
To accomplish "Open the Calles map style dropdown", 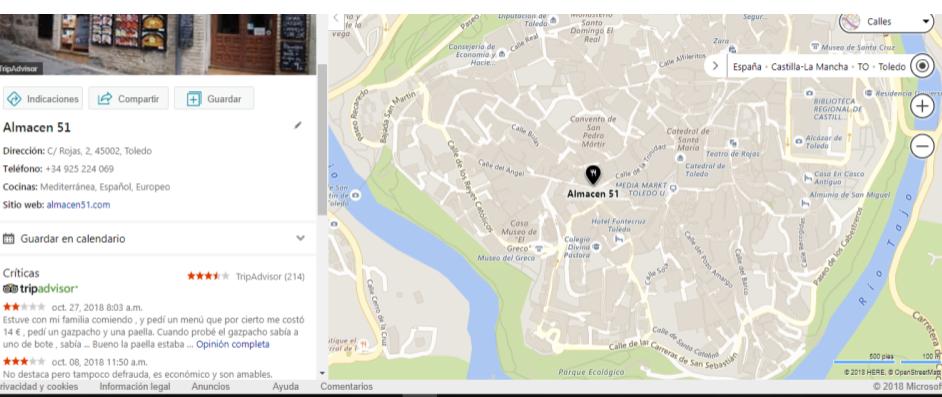I will [886, 22].
